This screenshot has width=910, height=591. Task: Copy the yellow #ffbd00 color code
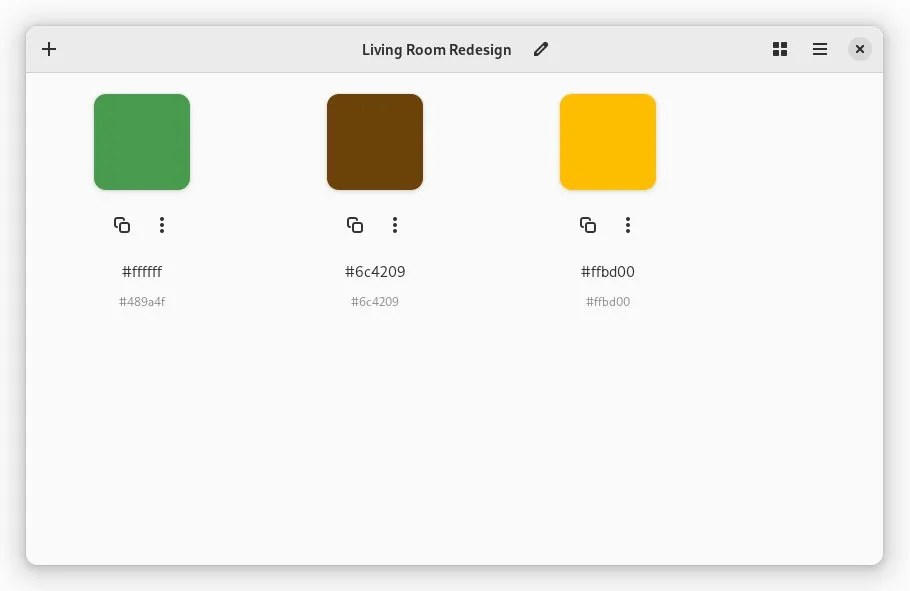588,225
